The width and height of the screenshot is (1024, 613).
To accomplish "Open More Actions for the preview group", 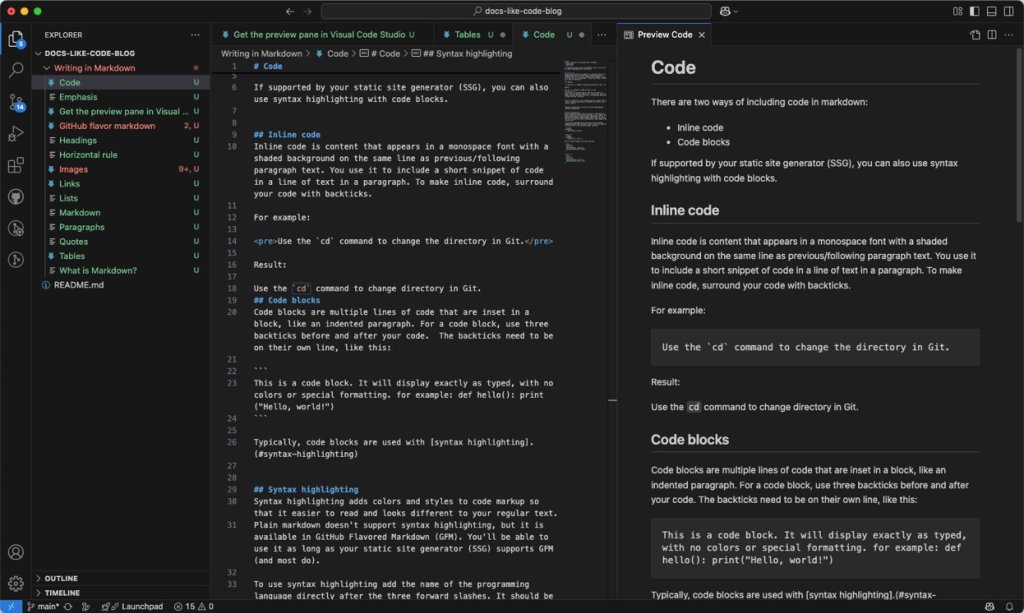I will [1009, 35].
